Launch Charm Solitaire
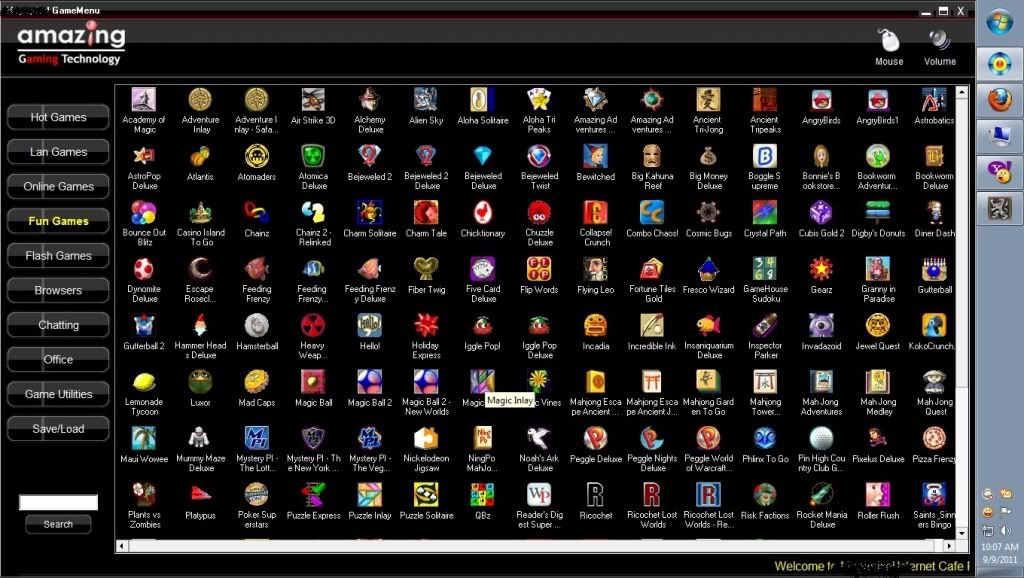Viewport: 1024px width, 578px height. (x=370, y=213)
